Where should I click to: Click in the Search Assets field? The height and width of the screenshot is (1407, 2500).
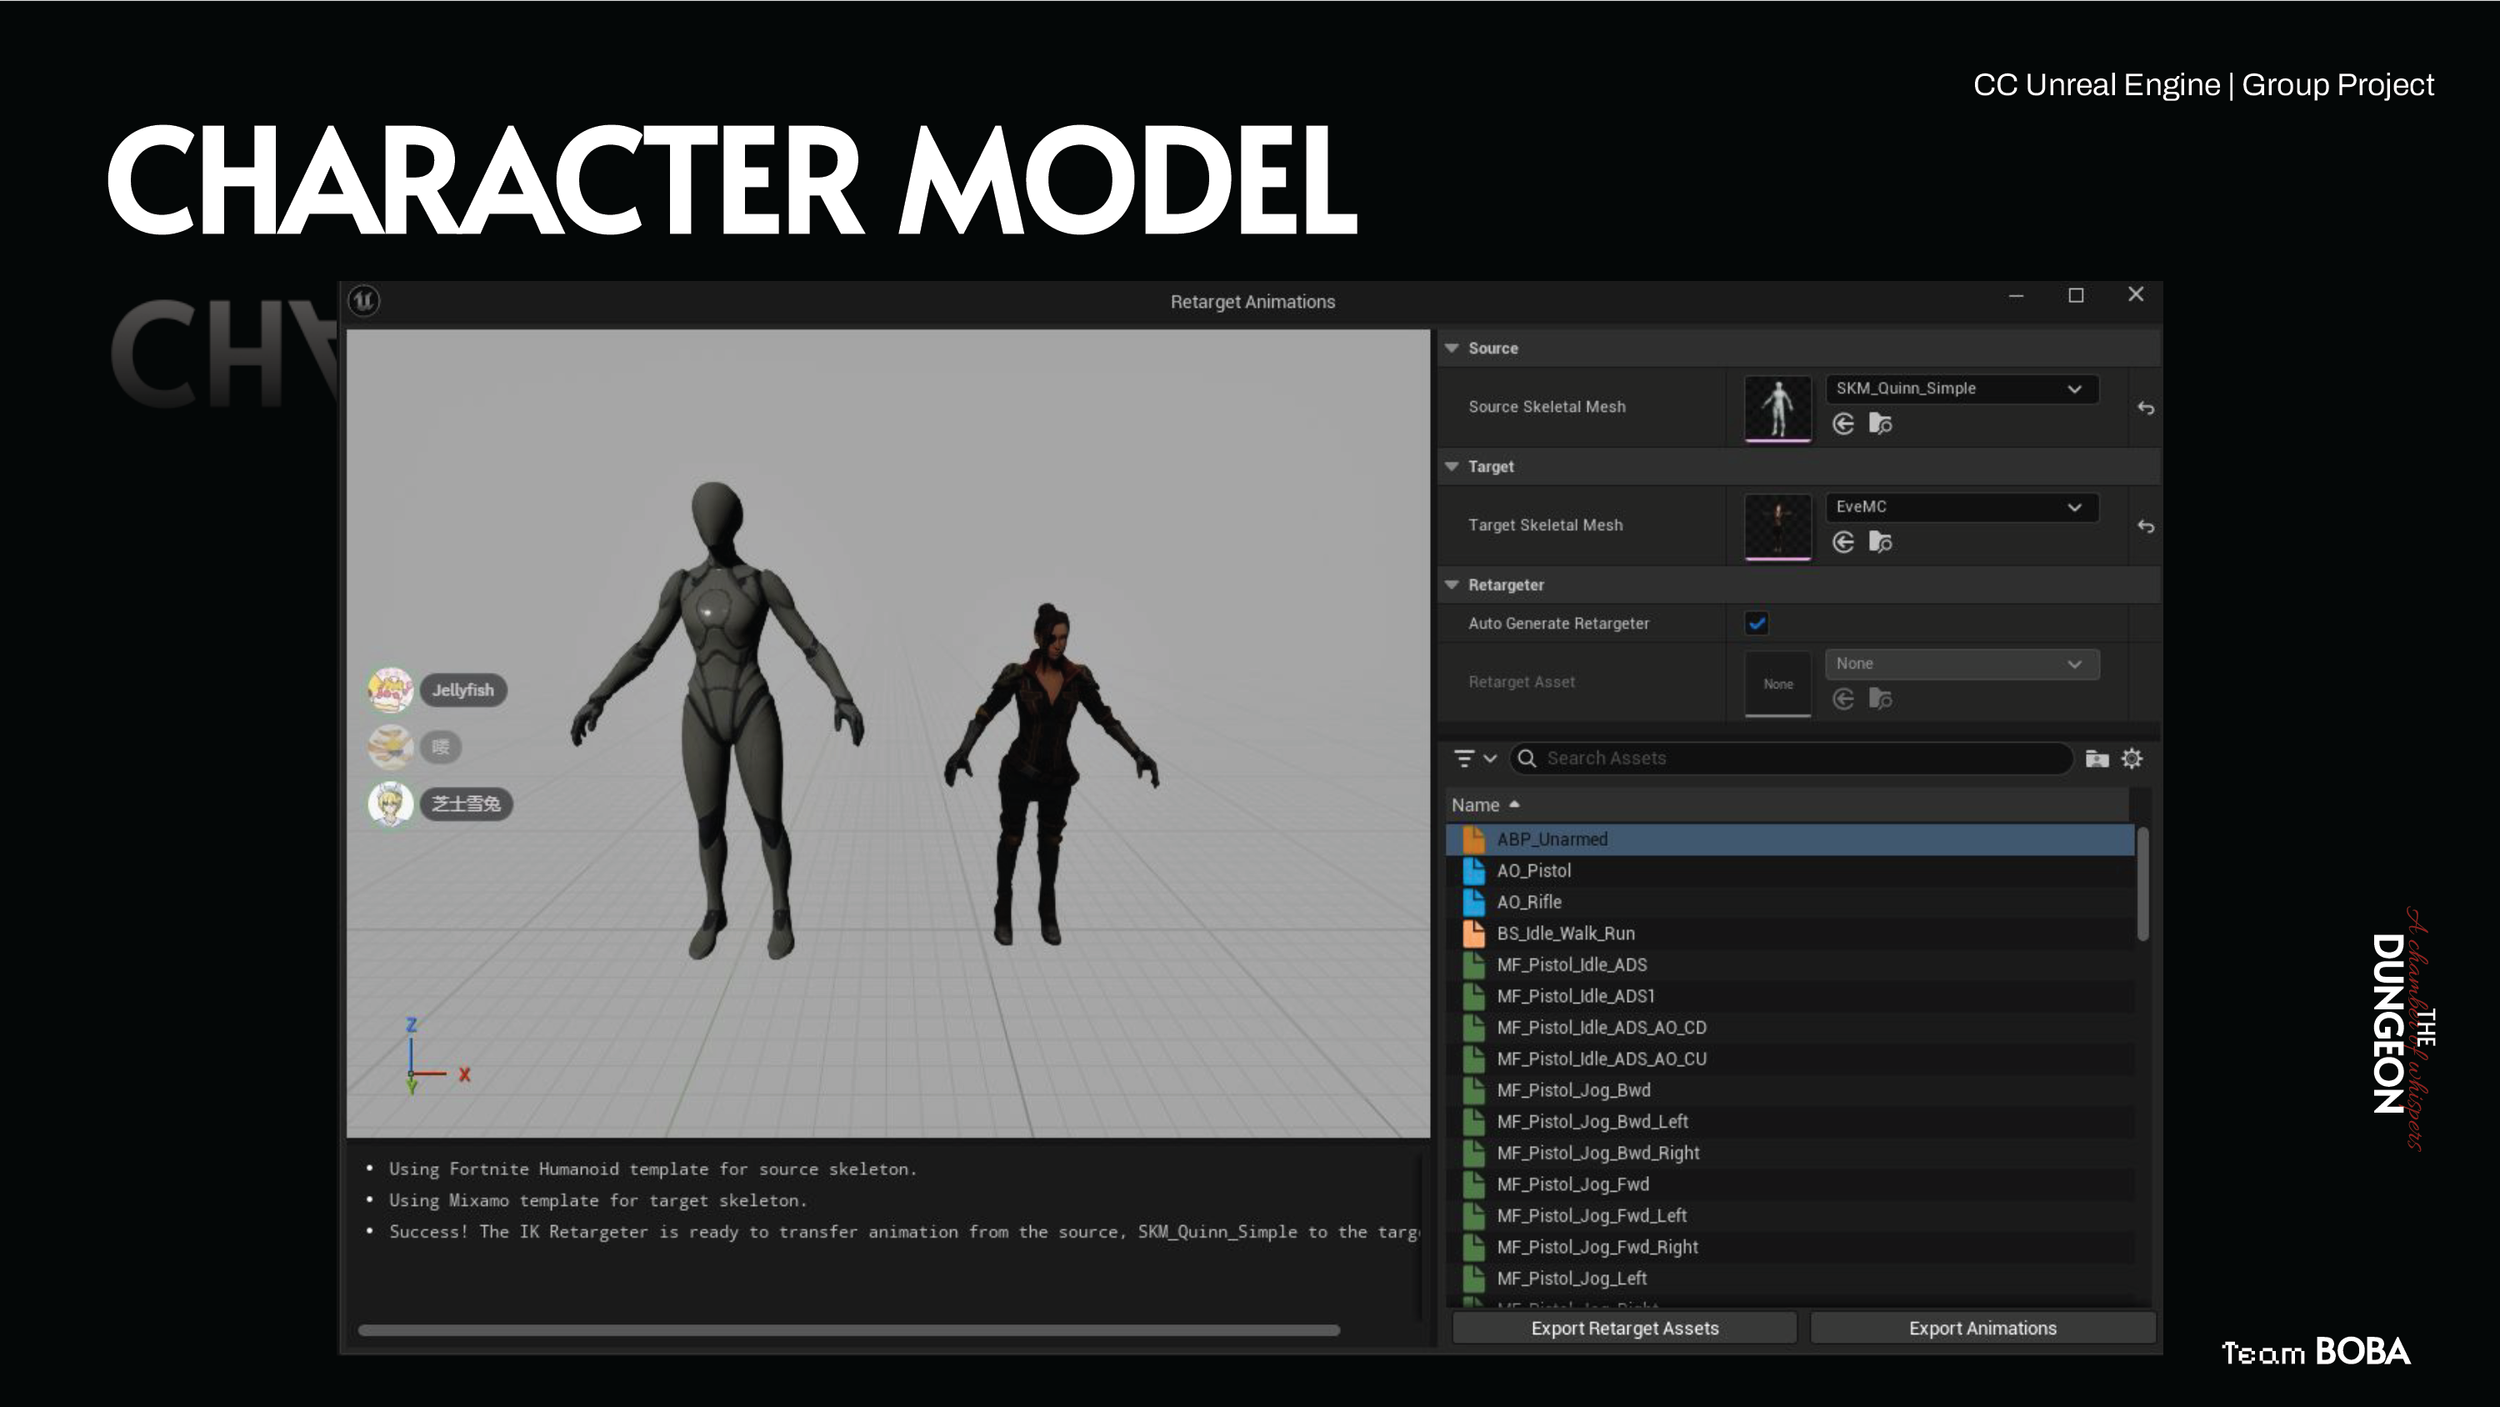1791,758
